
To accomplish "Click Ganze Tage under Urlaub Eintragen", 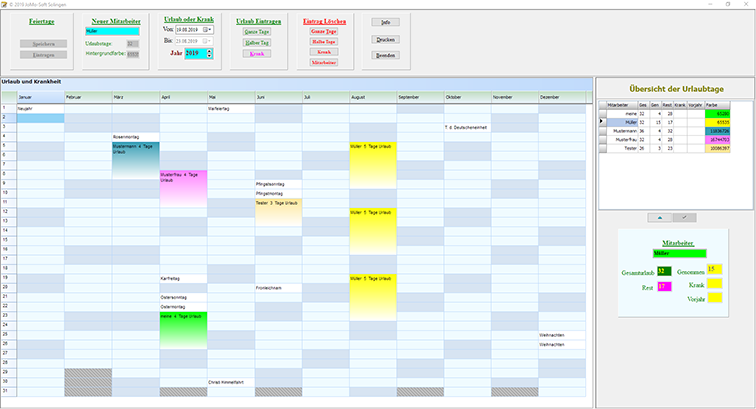I will pos(257,31).
